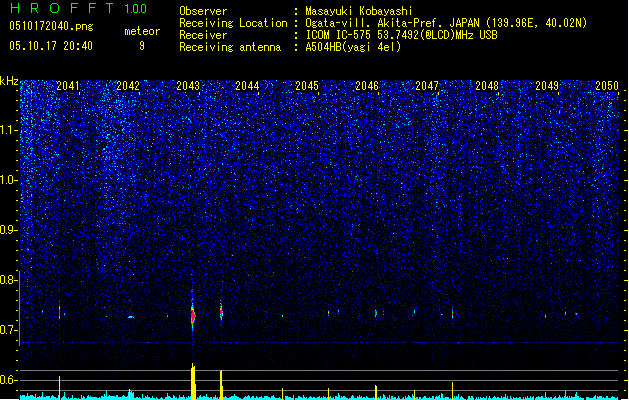Screen dimensions: 629x400
Task: Click time marker 2044
Action: coord(247,86)
